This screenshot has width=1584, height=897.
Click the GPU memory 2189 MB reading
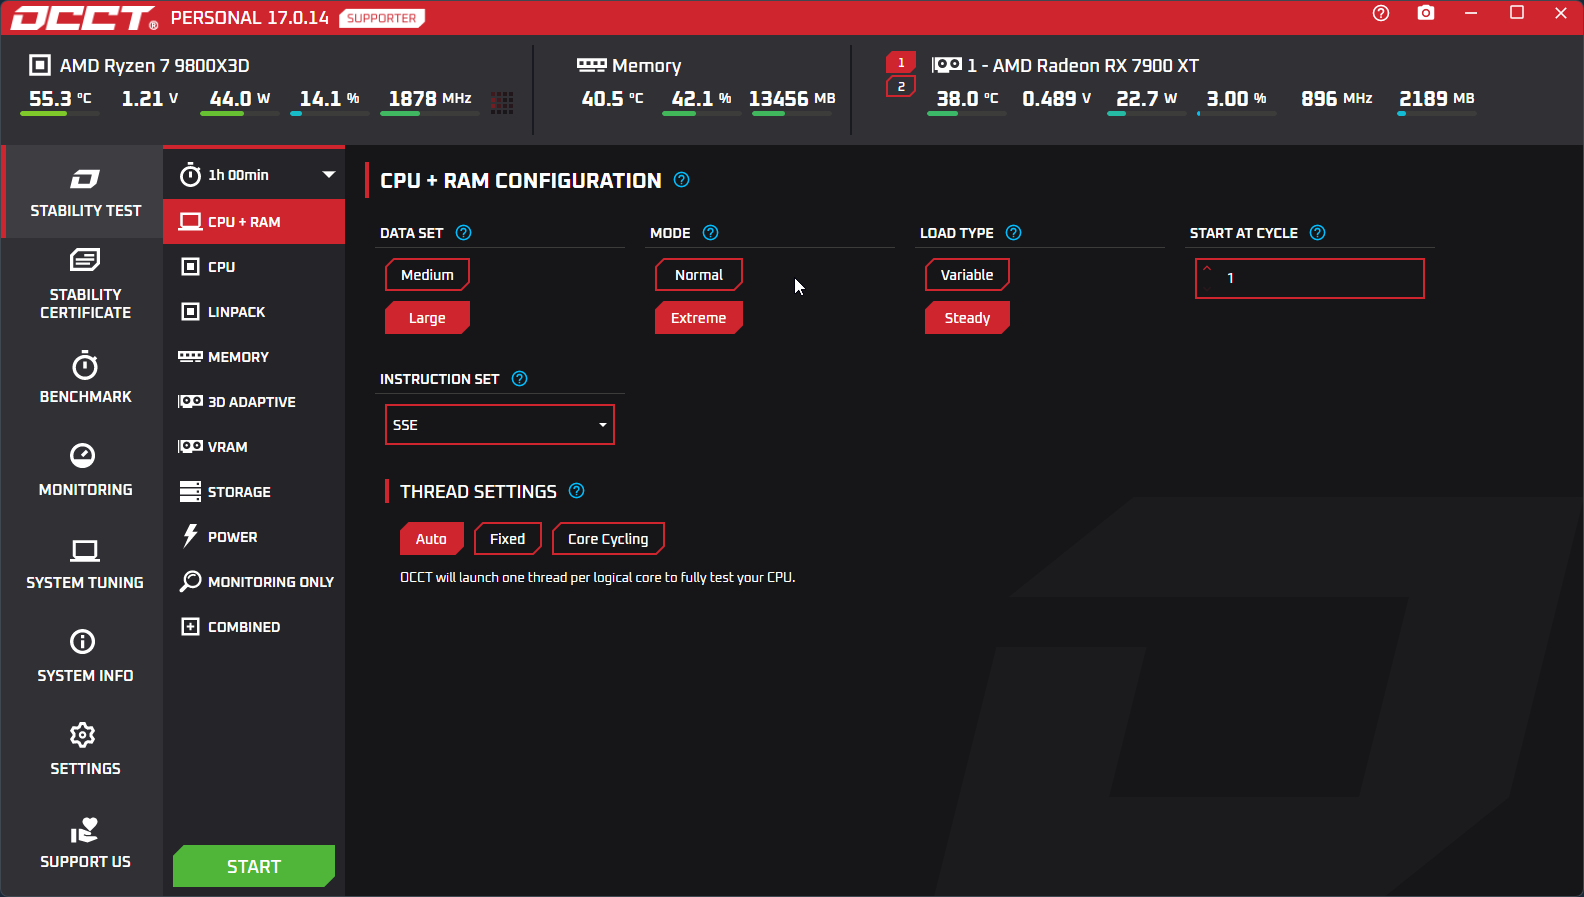[x=1437, y=99]
